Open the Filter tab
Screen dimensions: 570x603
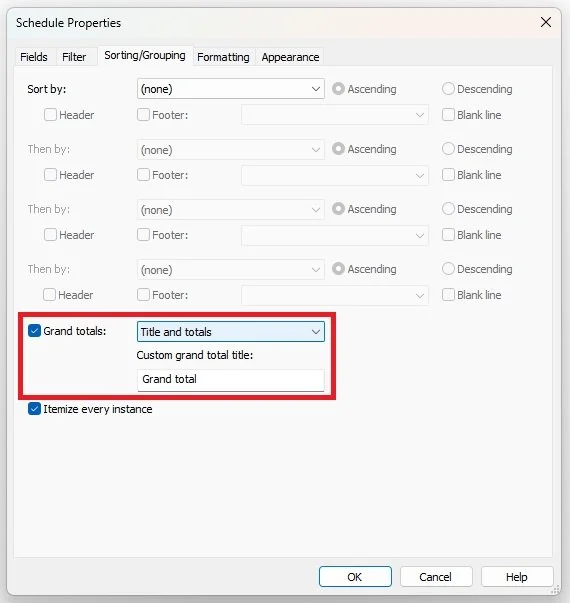pos(74,57)
